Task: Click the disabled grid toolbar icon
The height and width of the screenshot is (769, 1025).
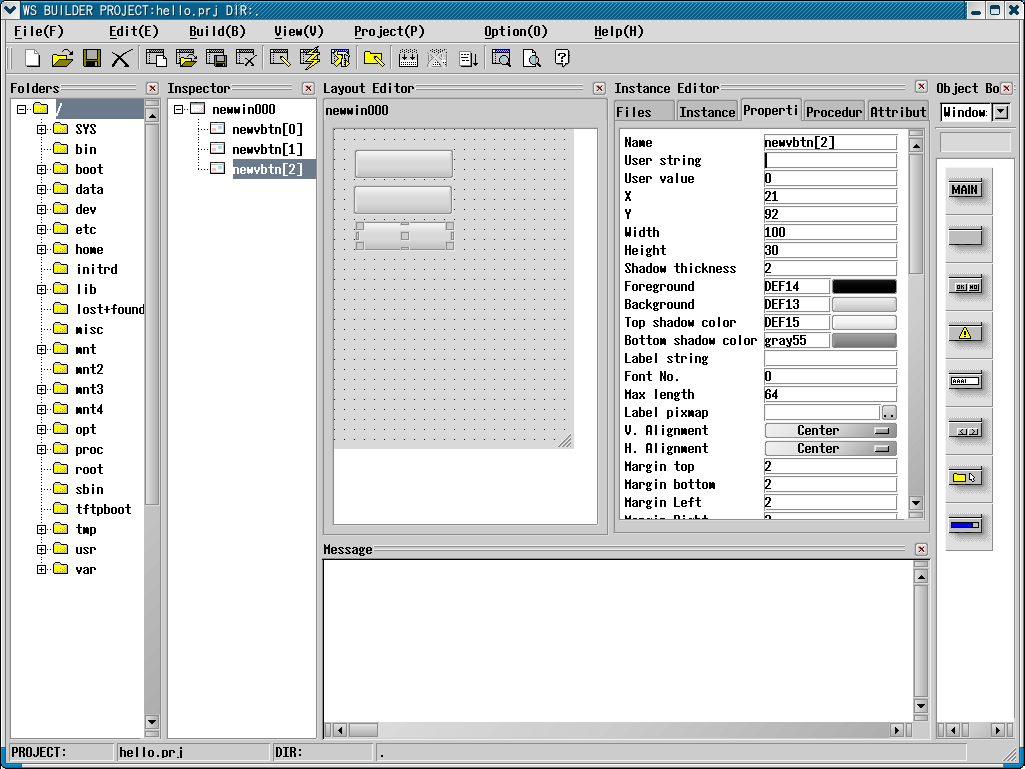Action: point(437,58)
